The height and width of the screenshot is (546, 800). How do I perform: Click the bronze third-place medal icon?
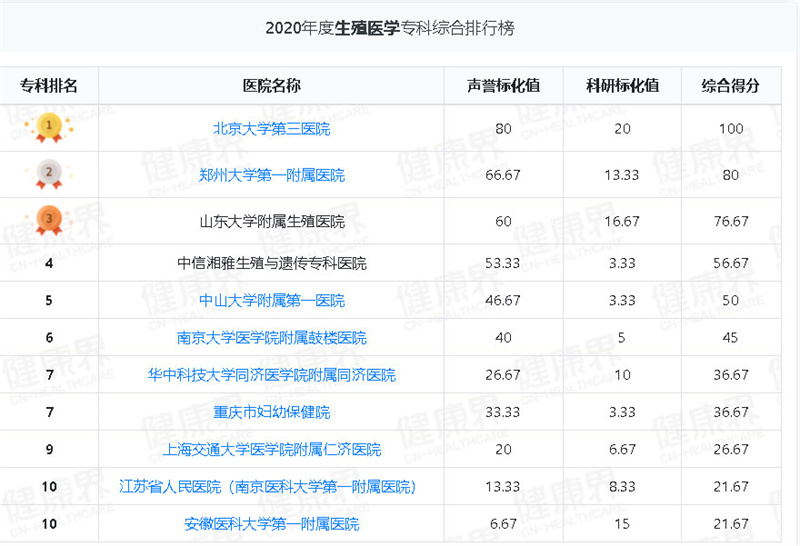[48, 220]
